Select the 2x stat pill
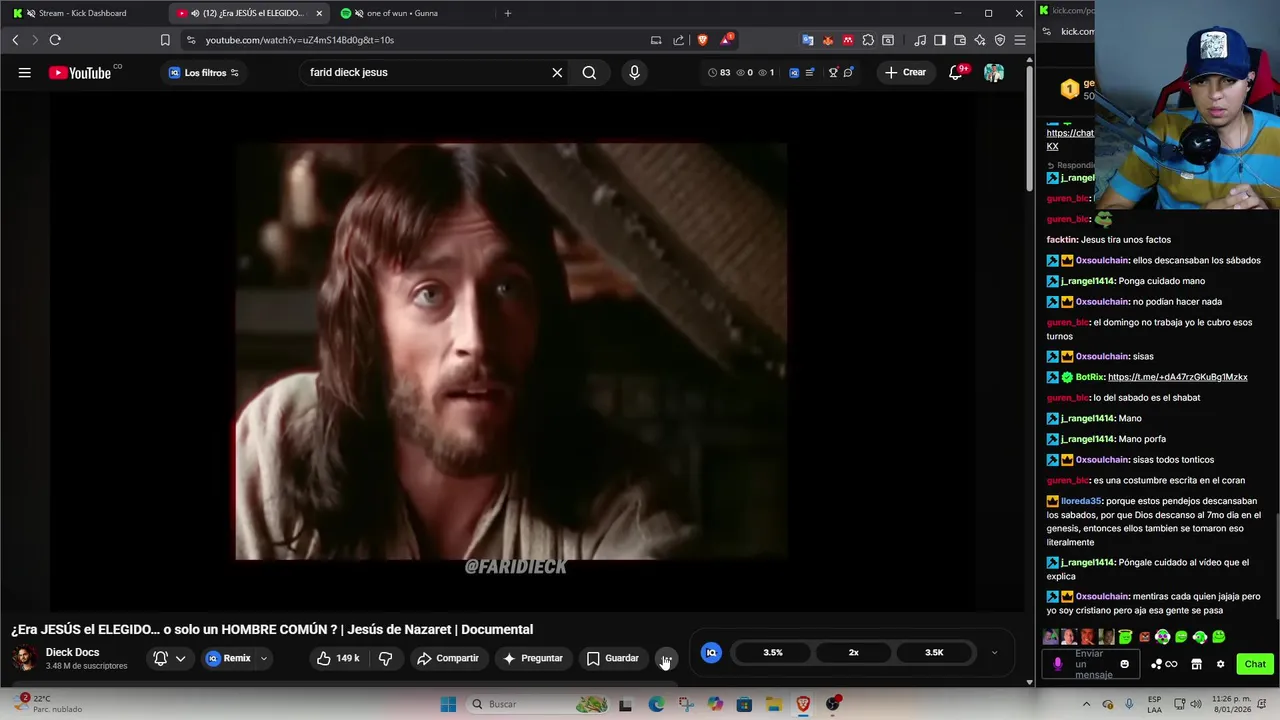Image resolution: width=1280 pixels, height=720 pixels. pos(853,652)
